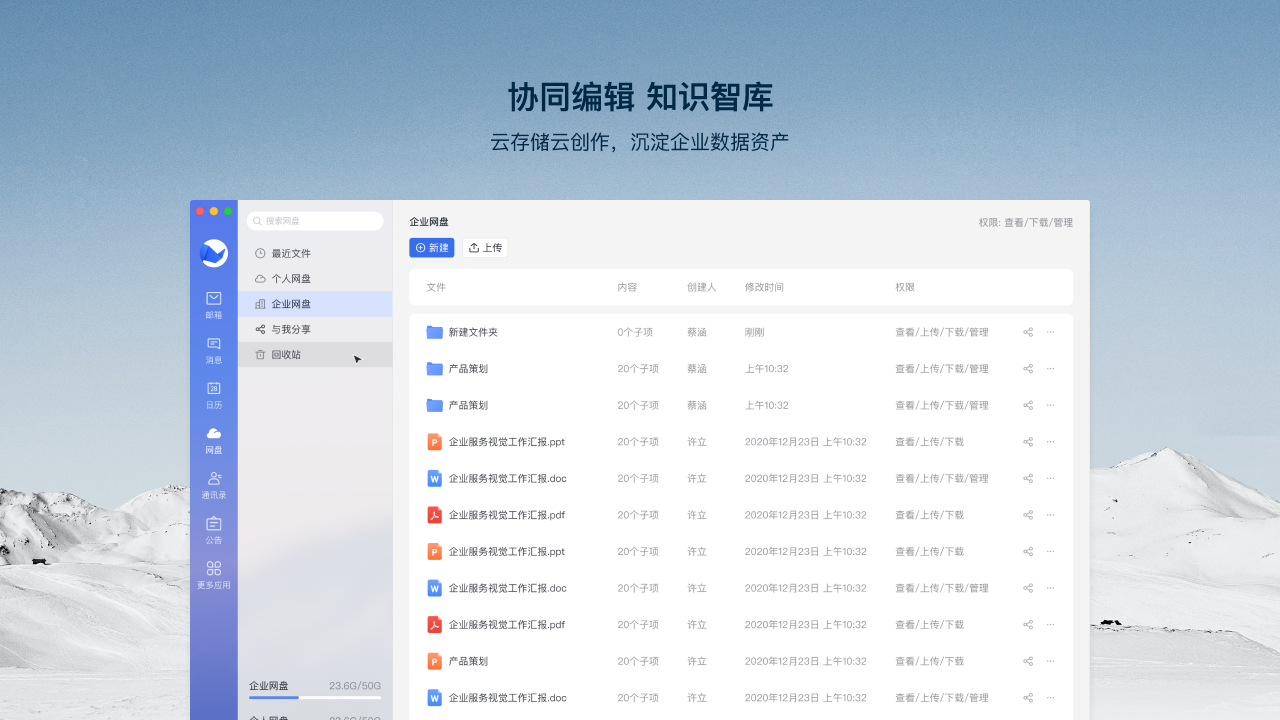
Task: Open the 邮箱 mail icon in sidebar
Action: (x=214, y=298)
